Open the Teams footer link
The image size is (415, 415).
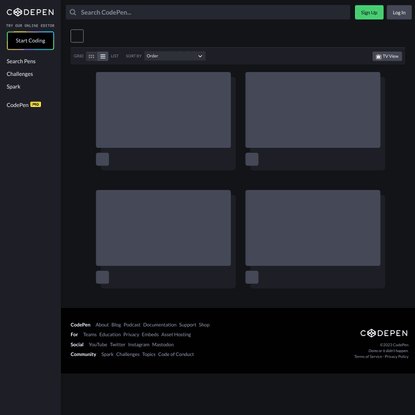tap(90, 334)
